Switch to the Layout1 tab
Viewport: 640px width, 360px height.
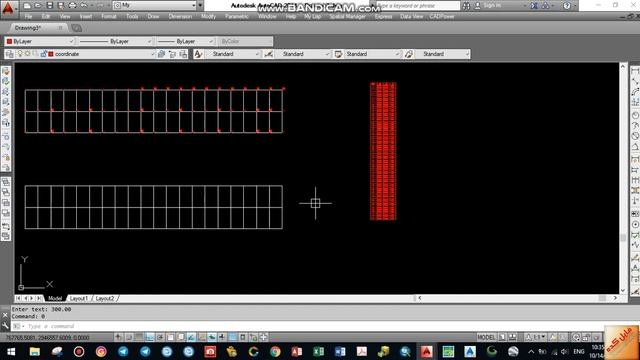click(79, 298)
